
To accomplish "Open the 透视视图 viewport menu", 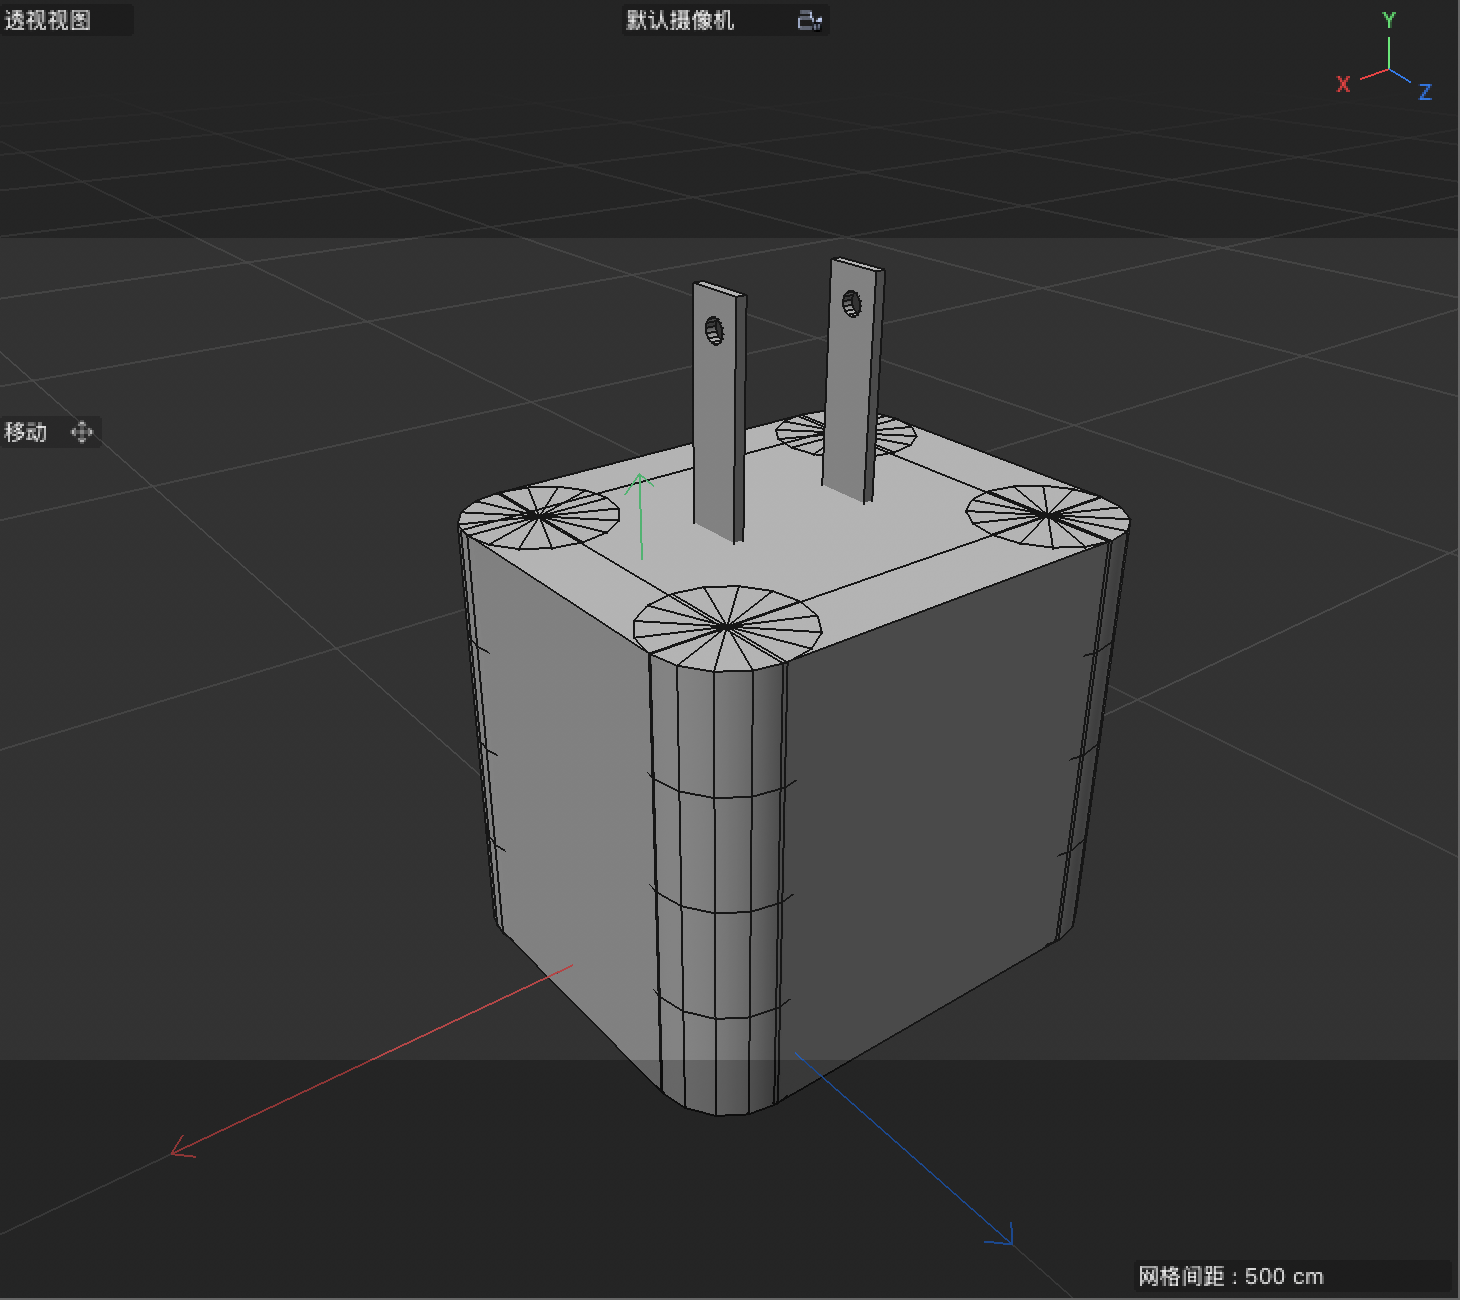I will pyautogui.click(x=45, y=20).
